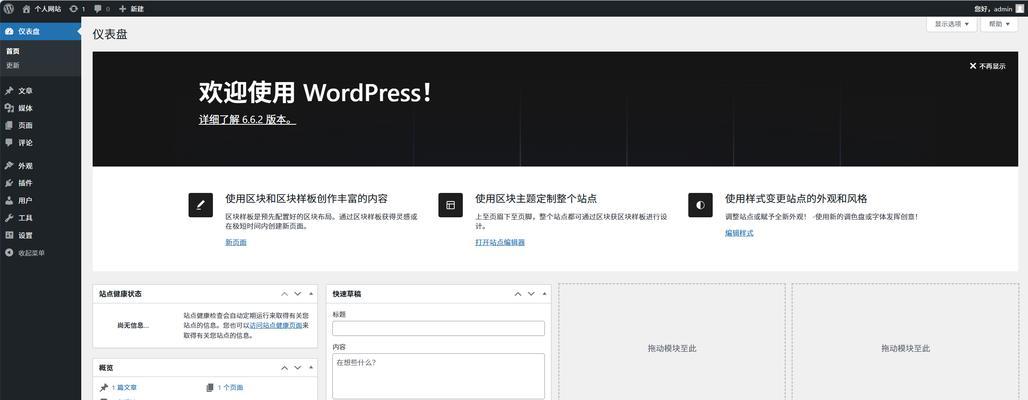
Task: Select 首页 submenu item
Action: click(13, 51)
